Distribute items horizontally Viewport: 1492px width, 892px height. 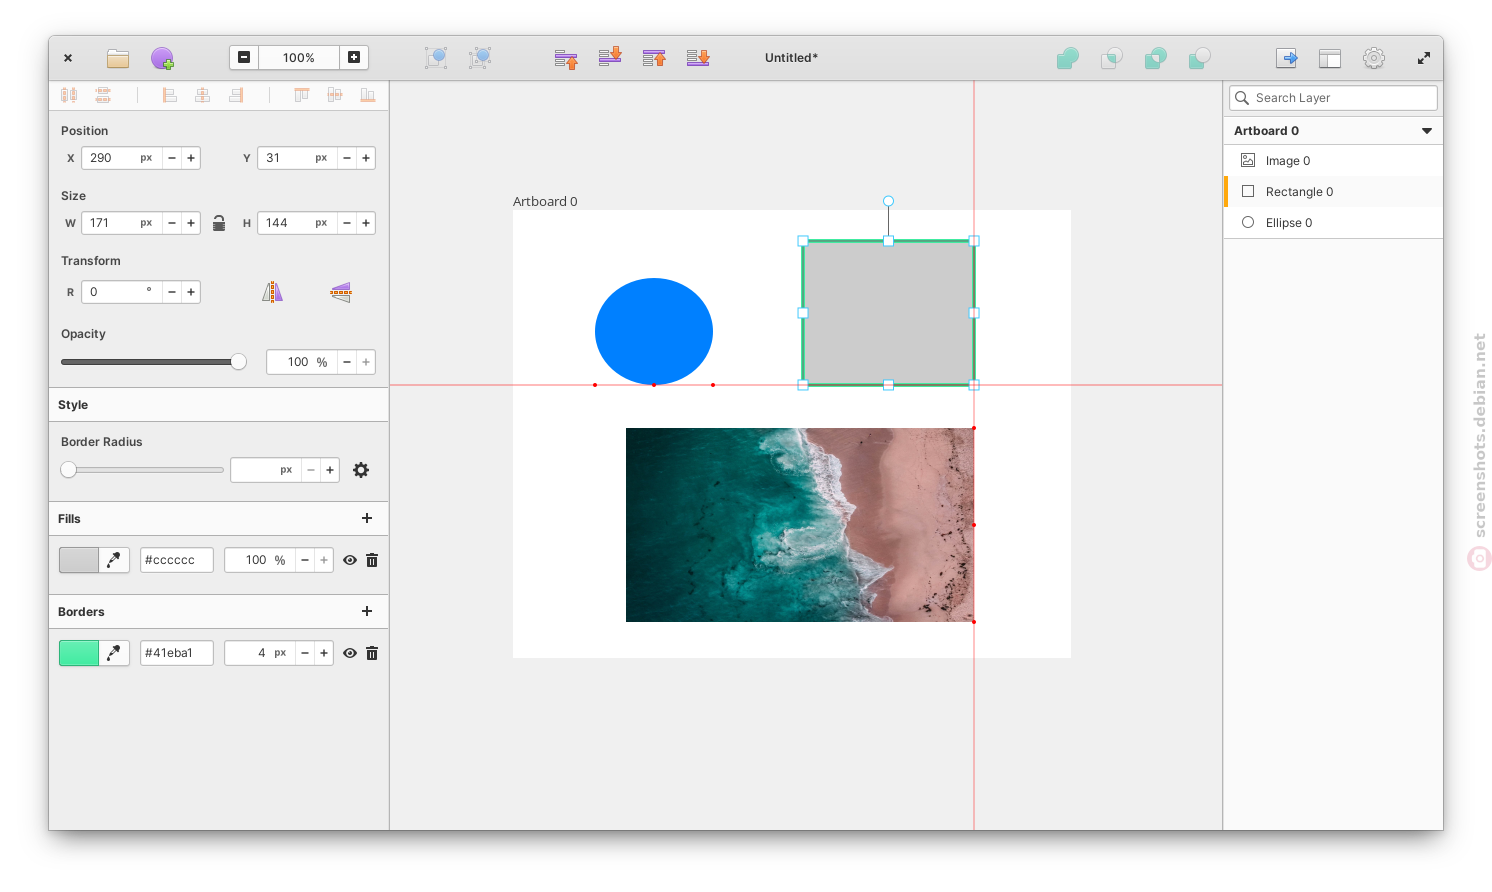69,95
